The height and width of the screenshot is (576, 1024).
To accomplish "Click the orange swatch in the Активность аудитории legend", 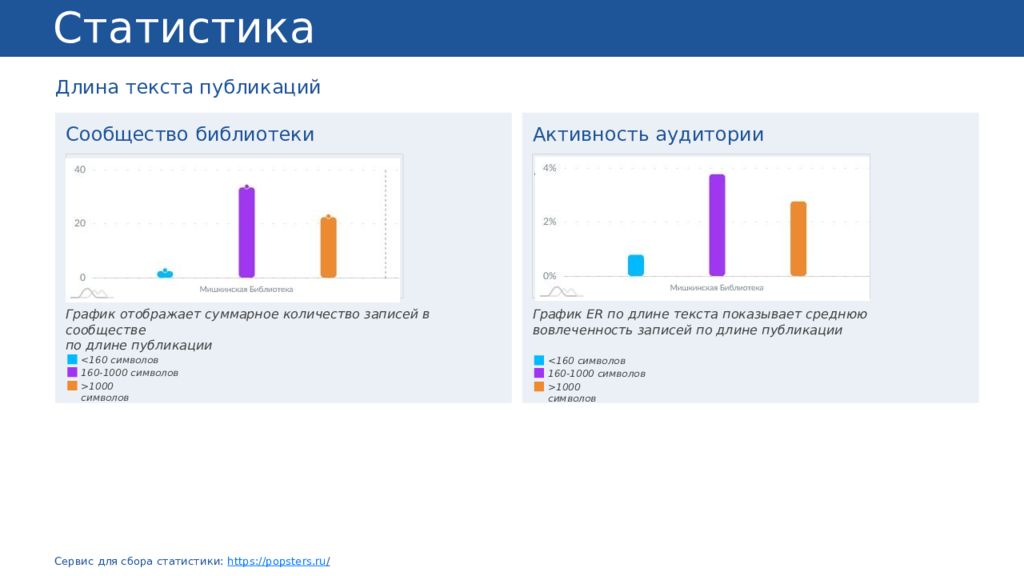I will click(539, 387).
